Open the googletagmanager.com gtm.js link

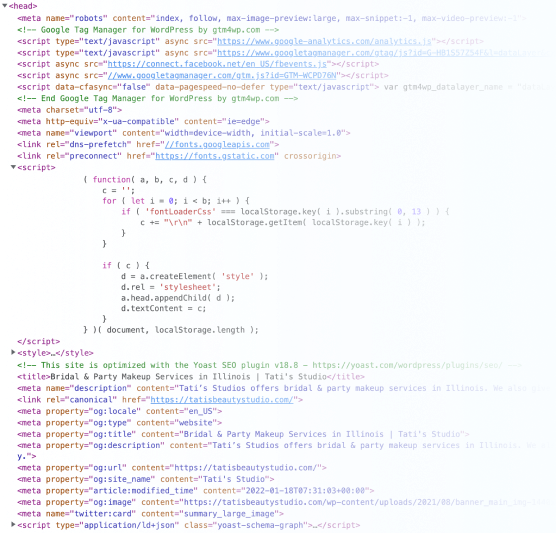[222, 76]
